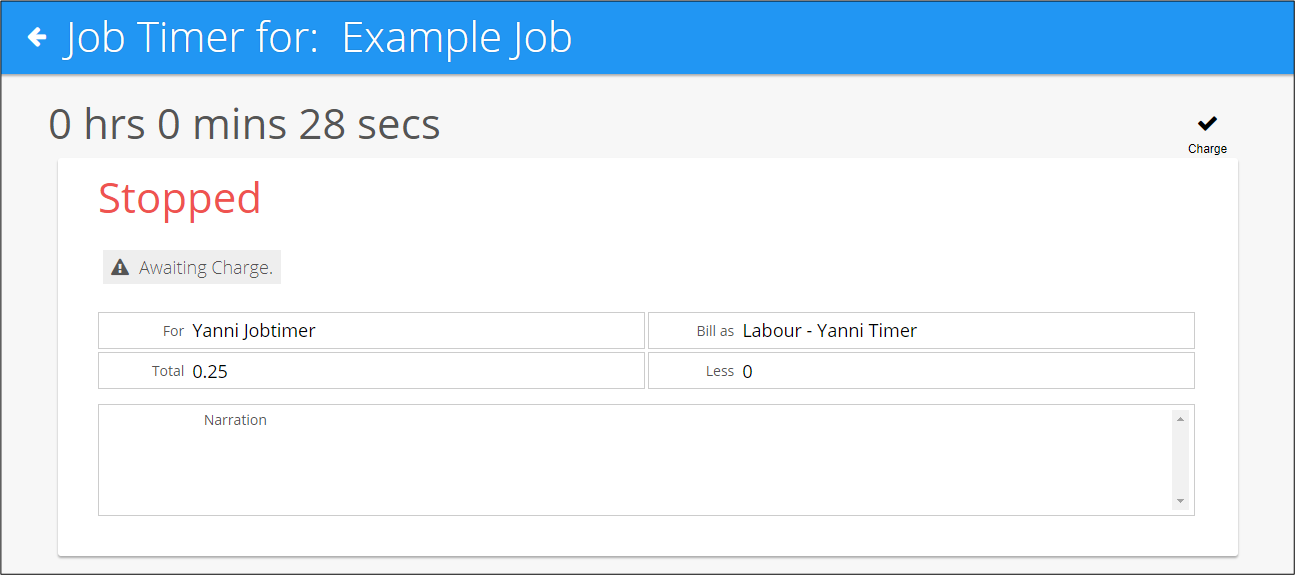1295x575 pixels.
Task: Click the red Stopped status heading
Action: tap(180, 198)
